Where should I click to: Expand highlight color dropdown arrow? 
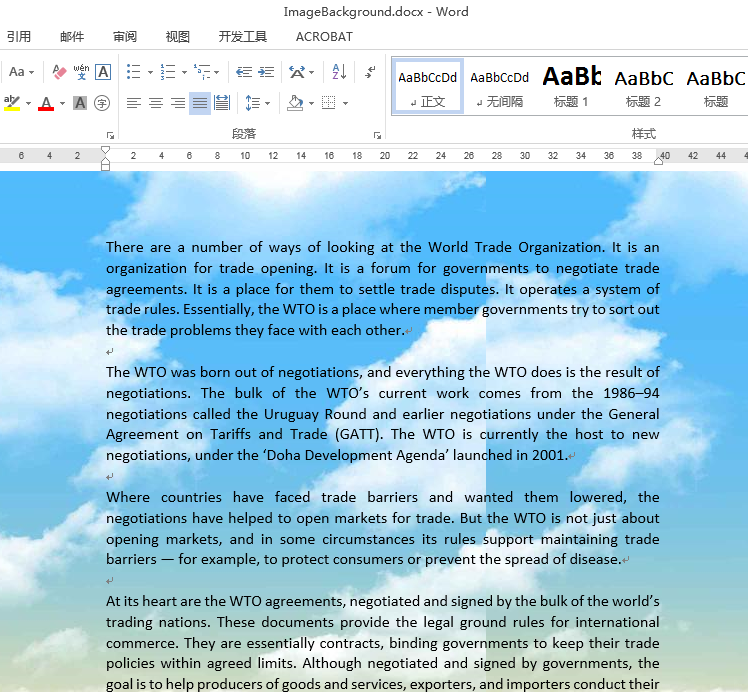(28, 103)
